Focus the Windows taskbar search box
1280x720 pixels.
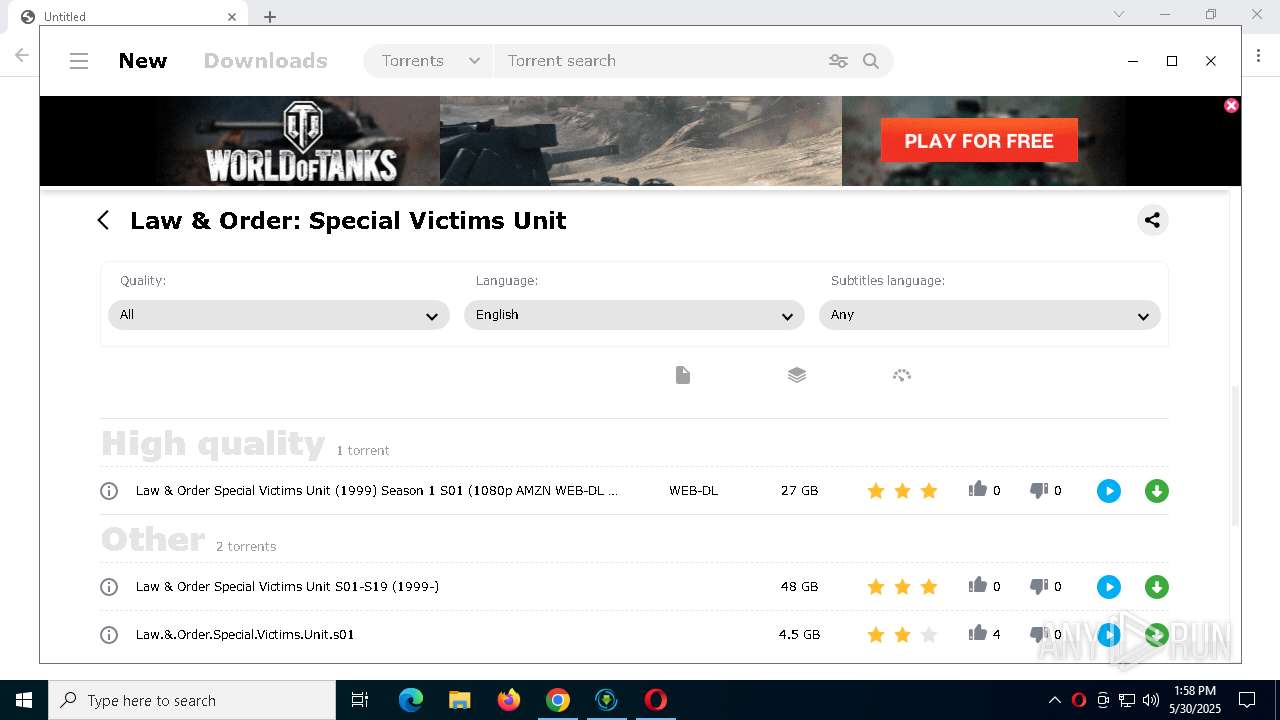(x=192, y=700)
